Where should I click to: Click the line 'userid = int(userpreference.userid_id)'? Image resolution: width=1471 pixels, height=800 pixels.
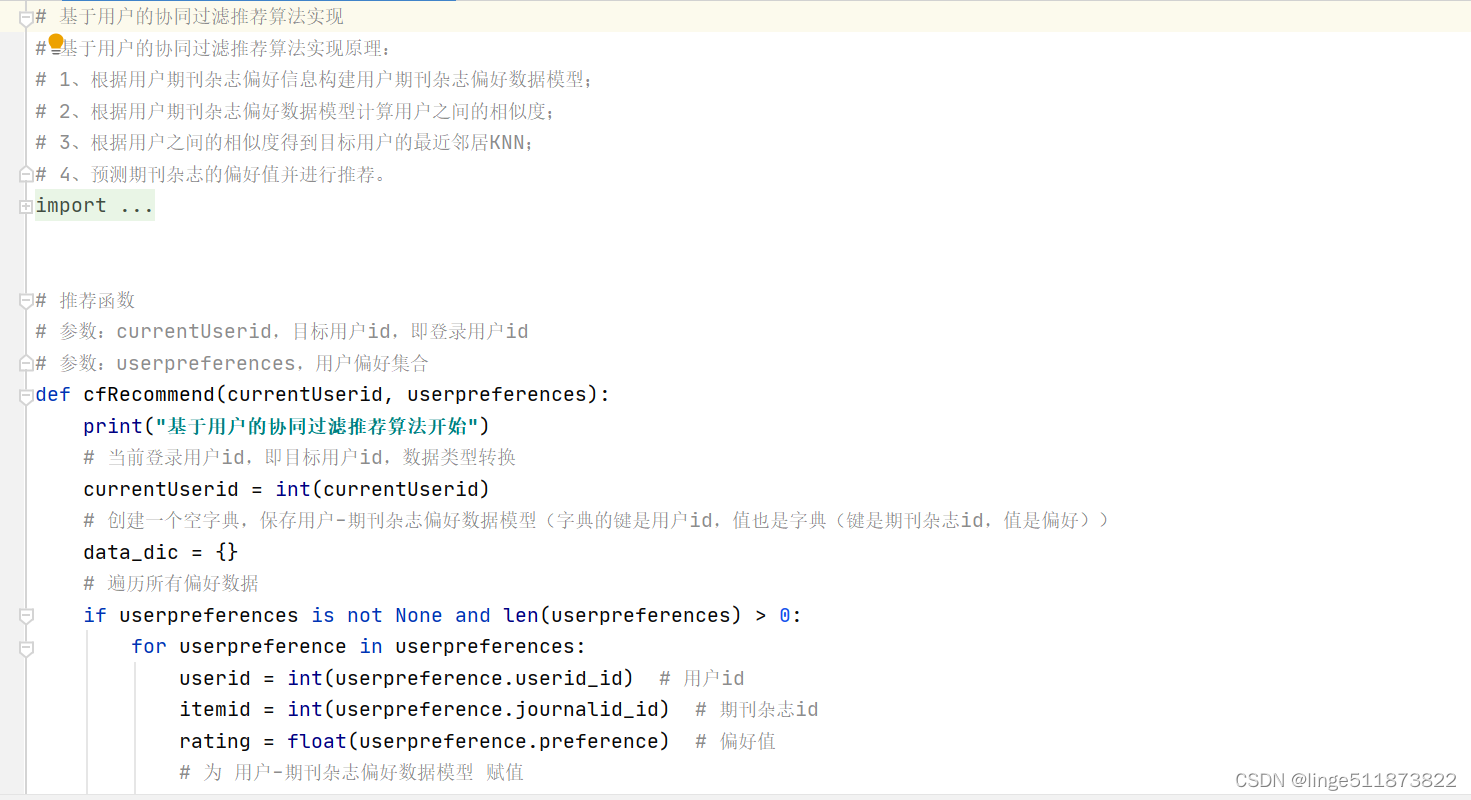[x=407, y=679]
